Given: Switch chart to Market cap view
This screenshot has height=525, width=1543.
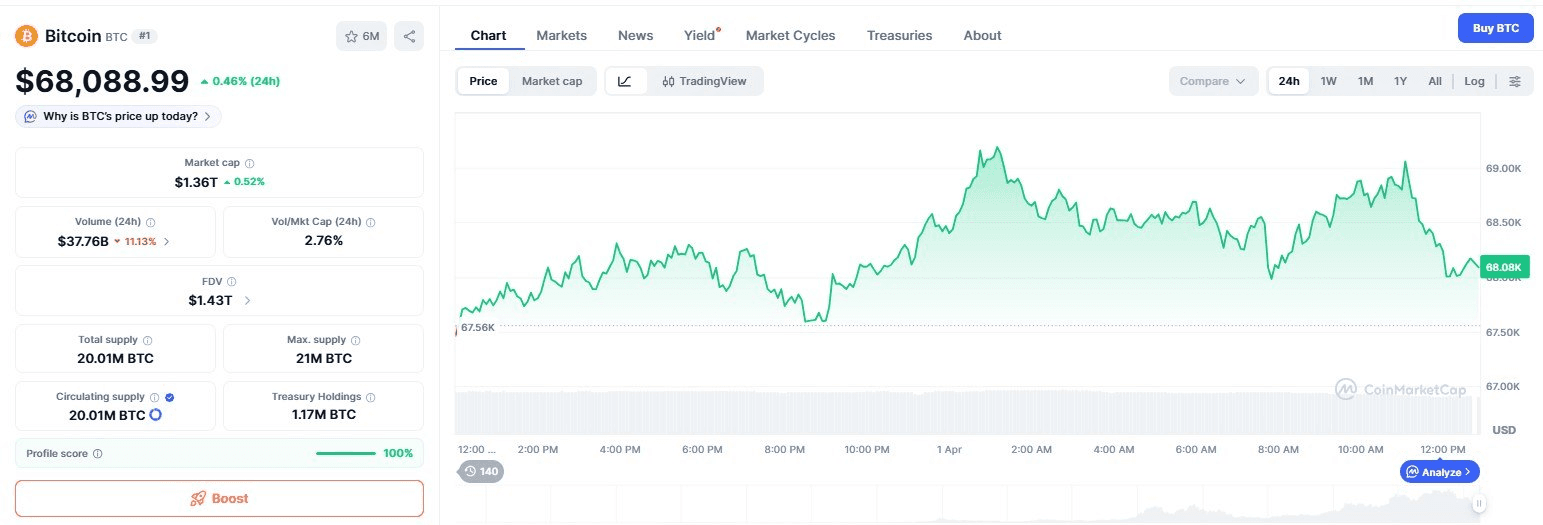Looking at the screenshot, I should [551, 81].
